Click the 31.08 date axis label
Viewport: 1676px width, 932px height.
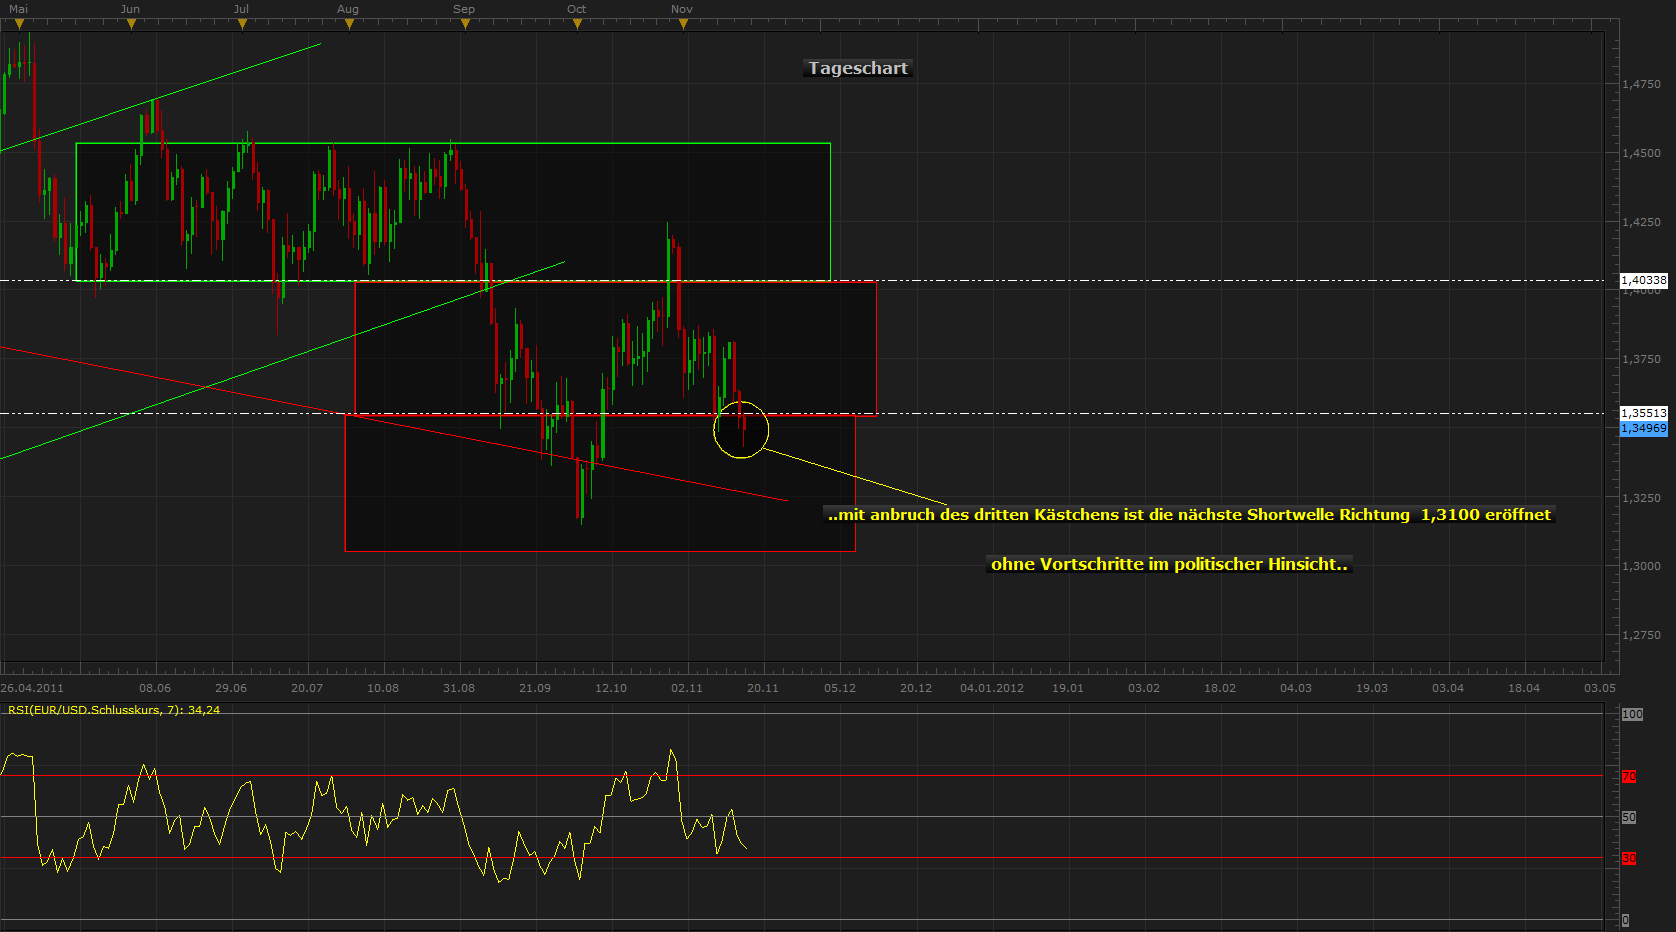tap(459, 688)
